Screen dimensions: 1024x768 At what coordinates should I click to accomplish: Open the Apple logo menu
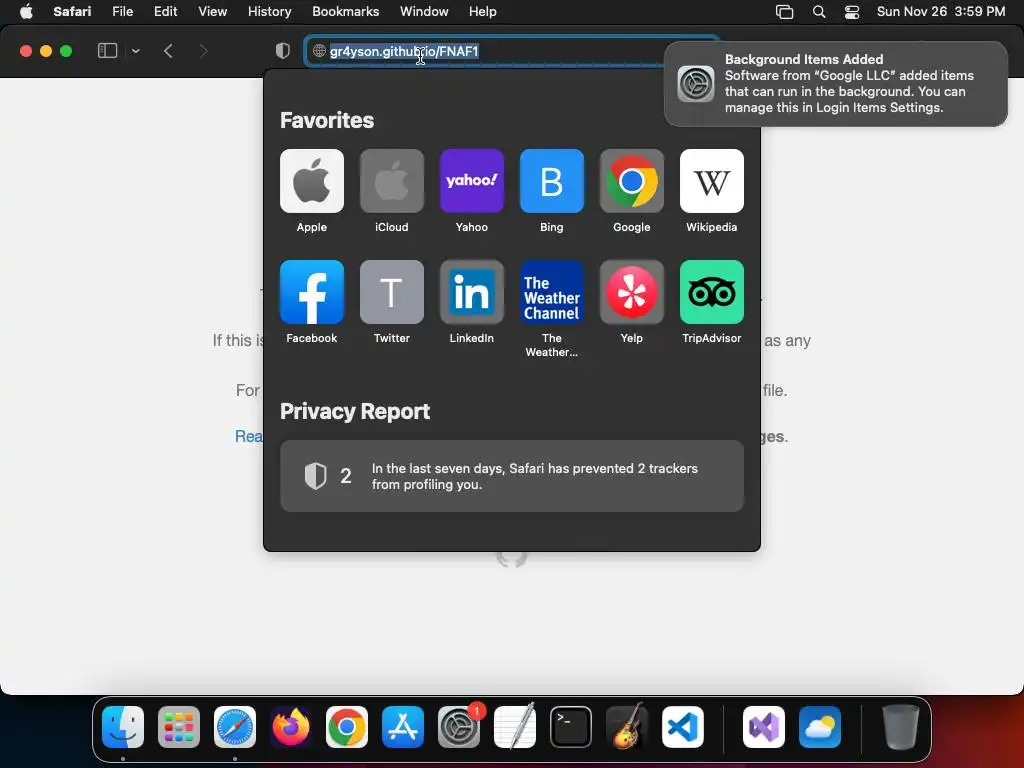pyautogui.click(x=26, y=12)
